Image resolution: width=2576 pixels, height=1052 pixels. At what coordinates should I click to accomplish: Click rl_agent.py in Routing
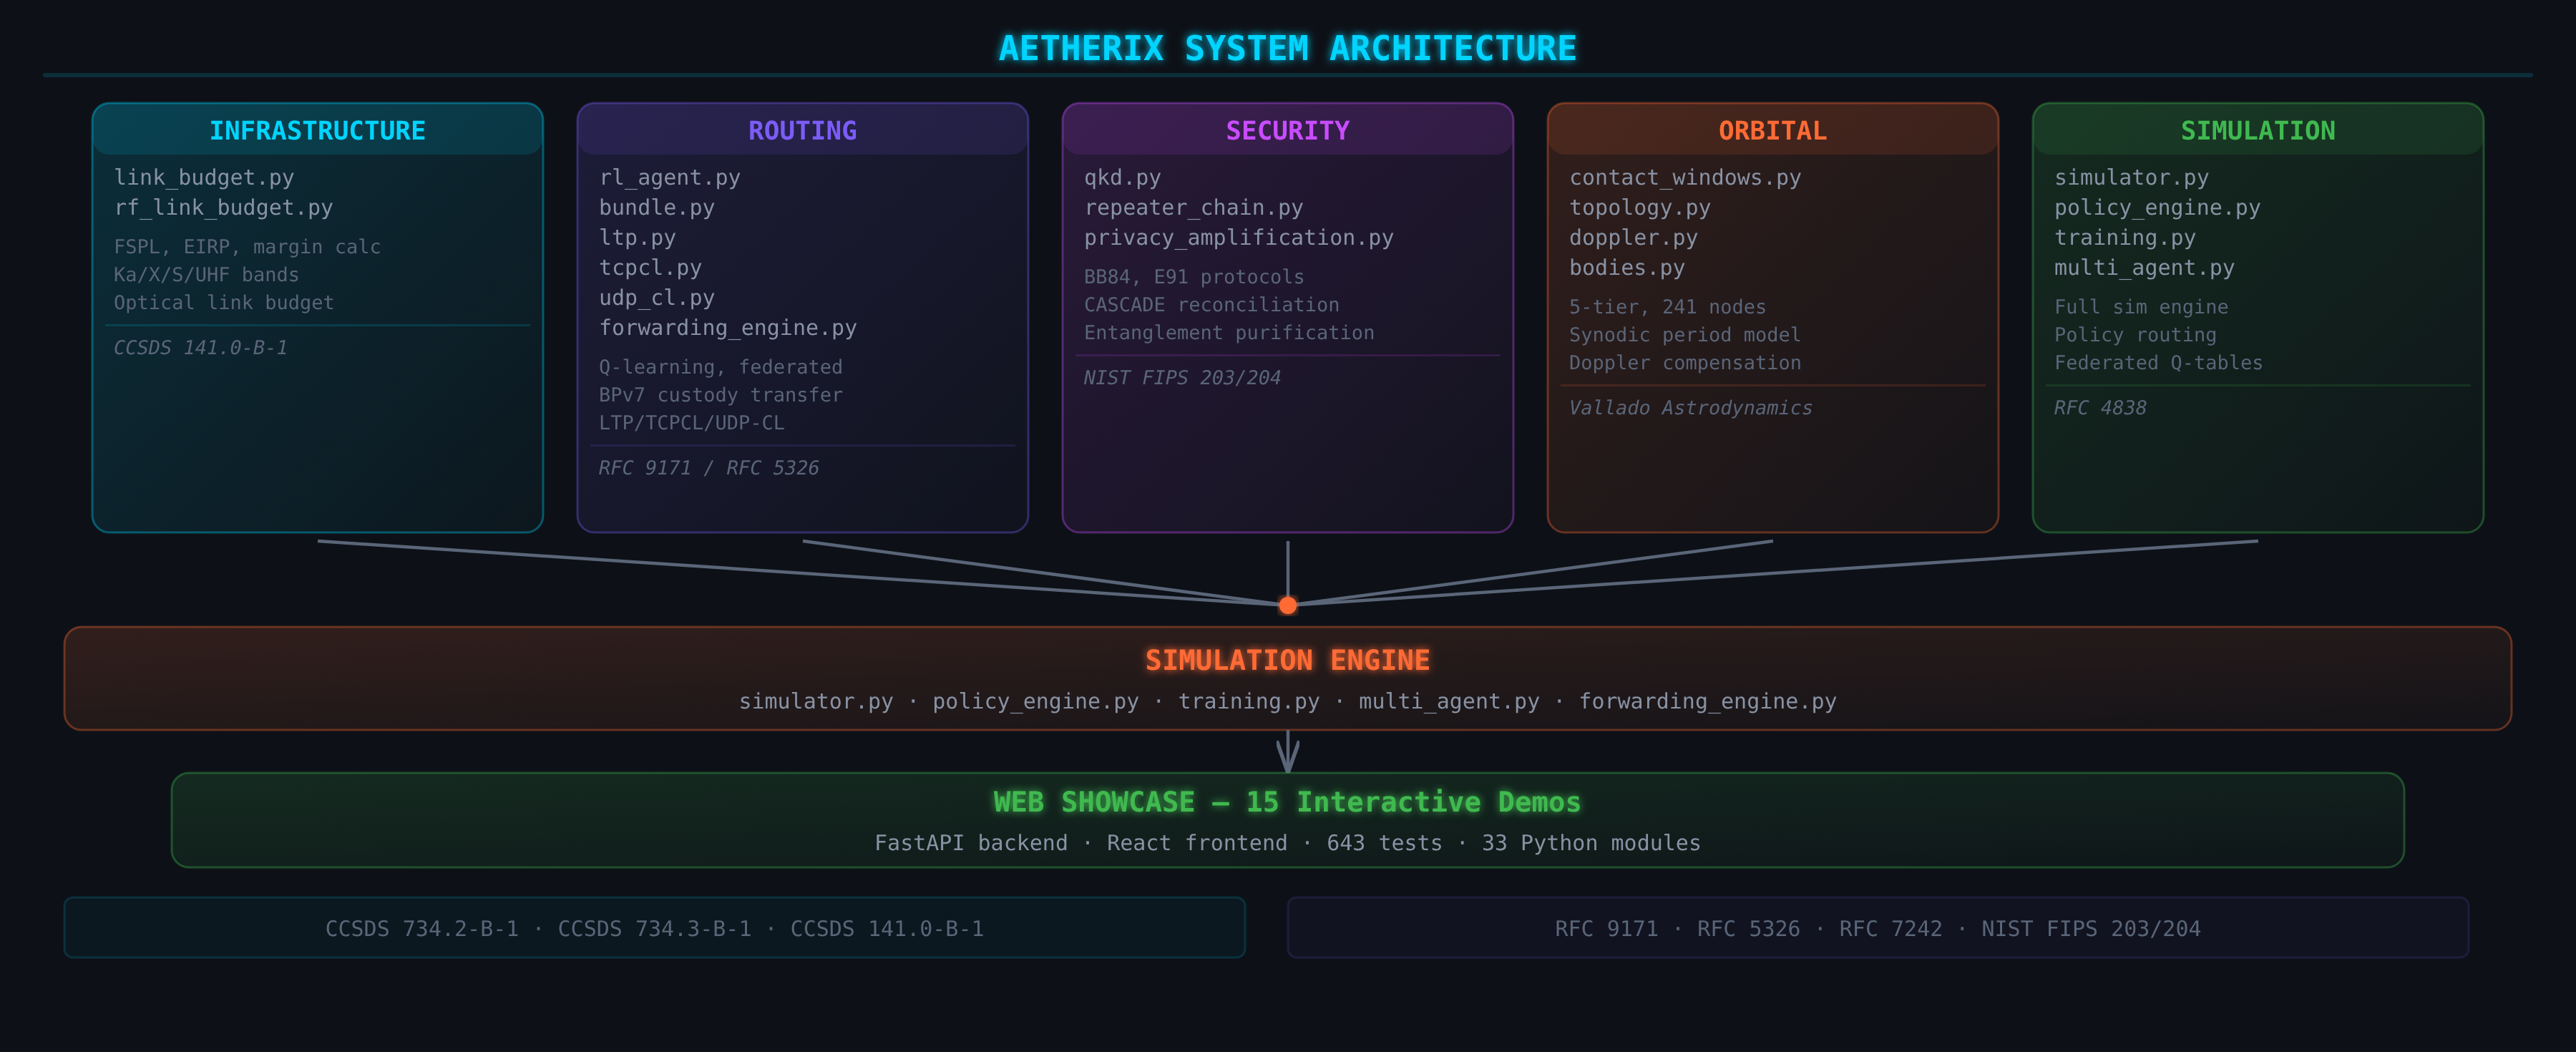(x=670, y=178)
